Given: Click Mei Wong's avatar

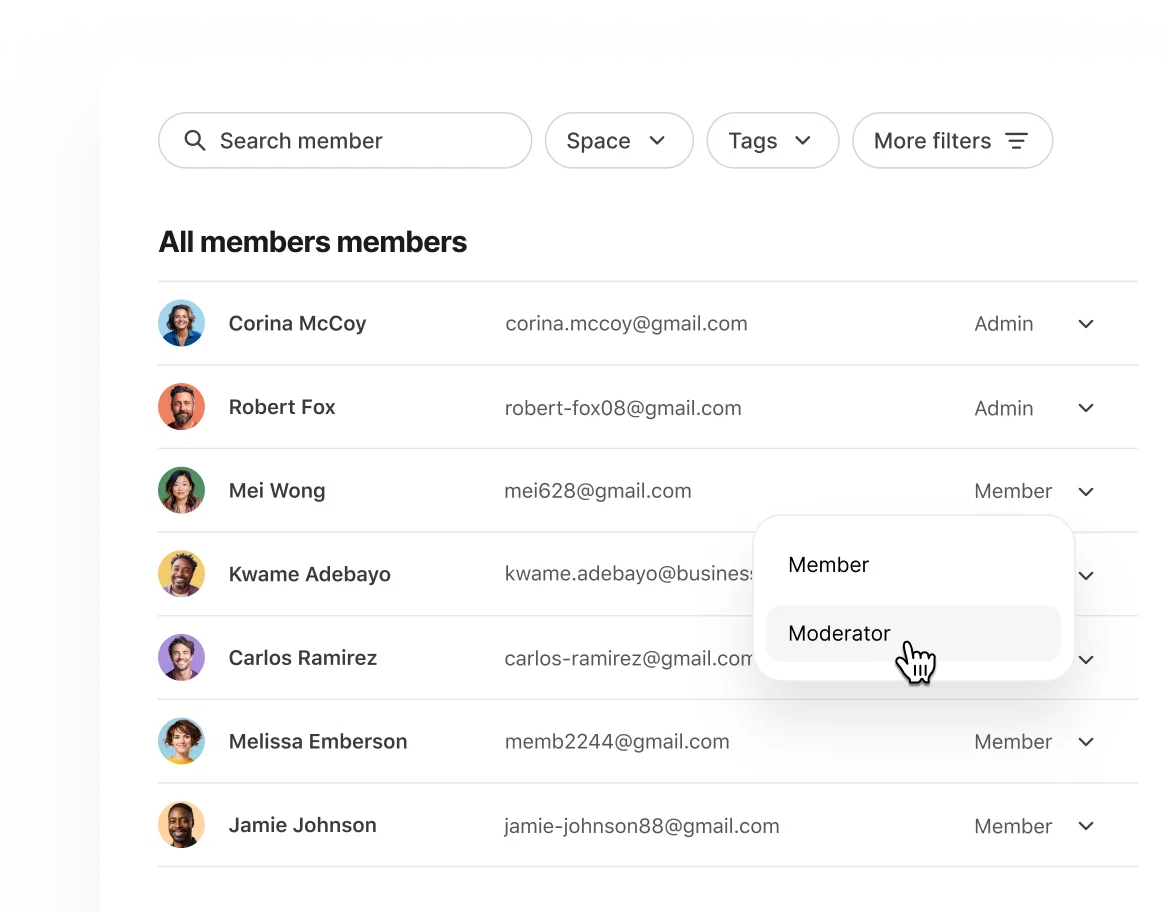Looking at the screenshot, I should tap(181, 490).
